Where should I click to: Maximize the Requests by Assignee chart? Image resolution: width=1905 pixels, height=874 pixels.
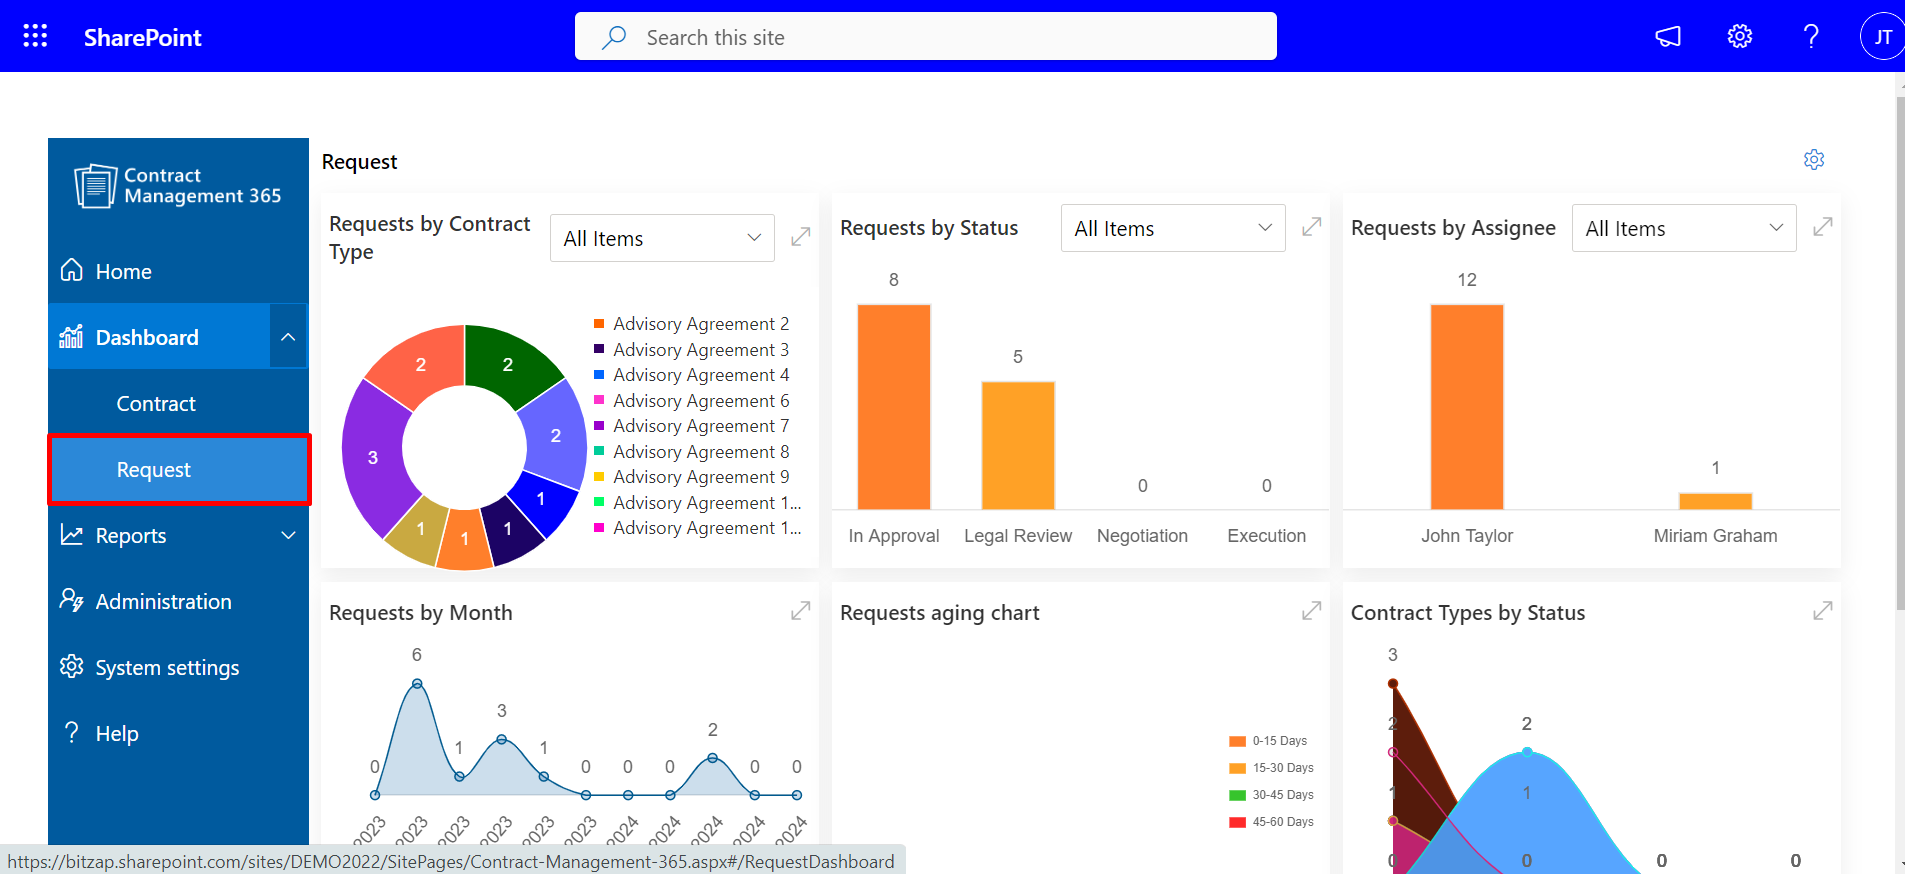1823,227
